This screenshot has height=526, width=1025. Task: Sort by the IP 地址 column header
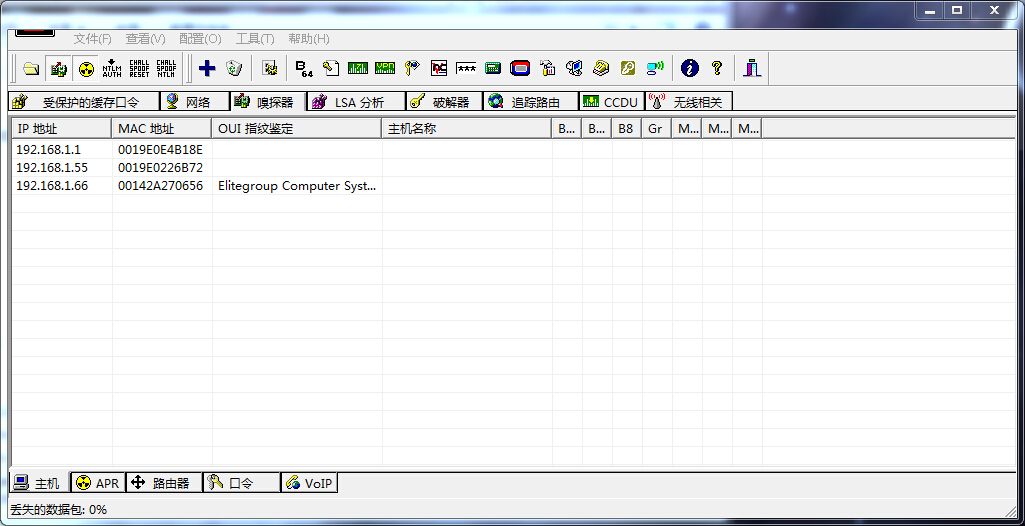[x=61, y=129]
